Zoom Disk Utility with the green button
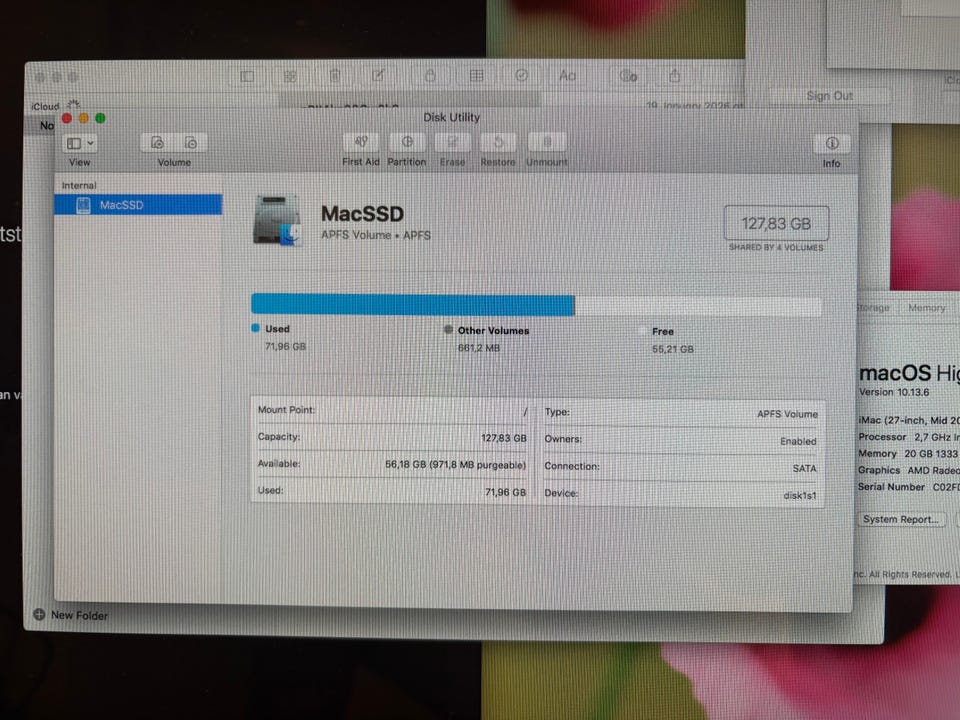Image resolution: width=960 pixels, height=720 pixels. coord(100,118)
